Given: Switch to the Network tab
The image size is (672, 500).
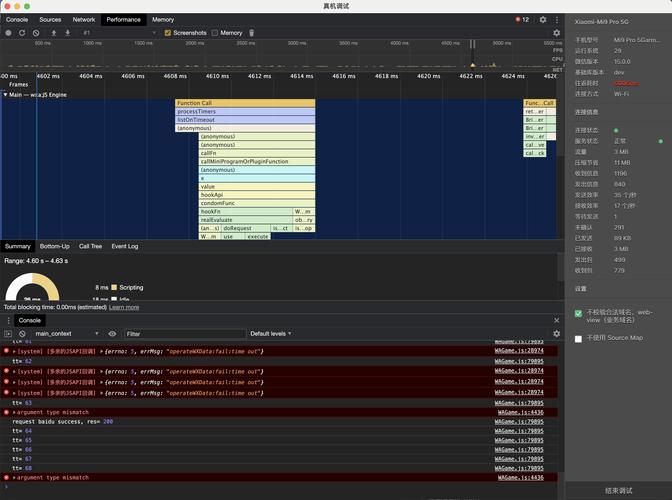Looking at the screenshot, I should [x=84, y=19].
